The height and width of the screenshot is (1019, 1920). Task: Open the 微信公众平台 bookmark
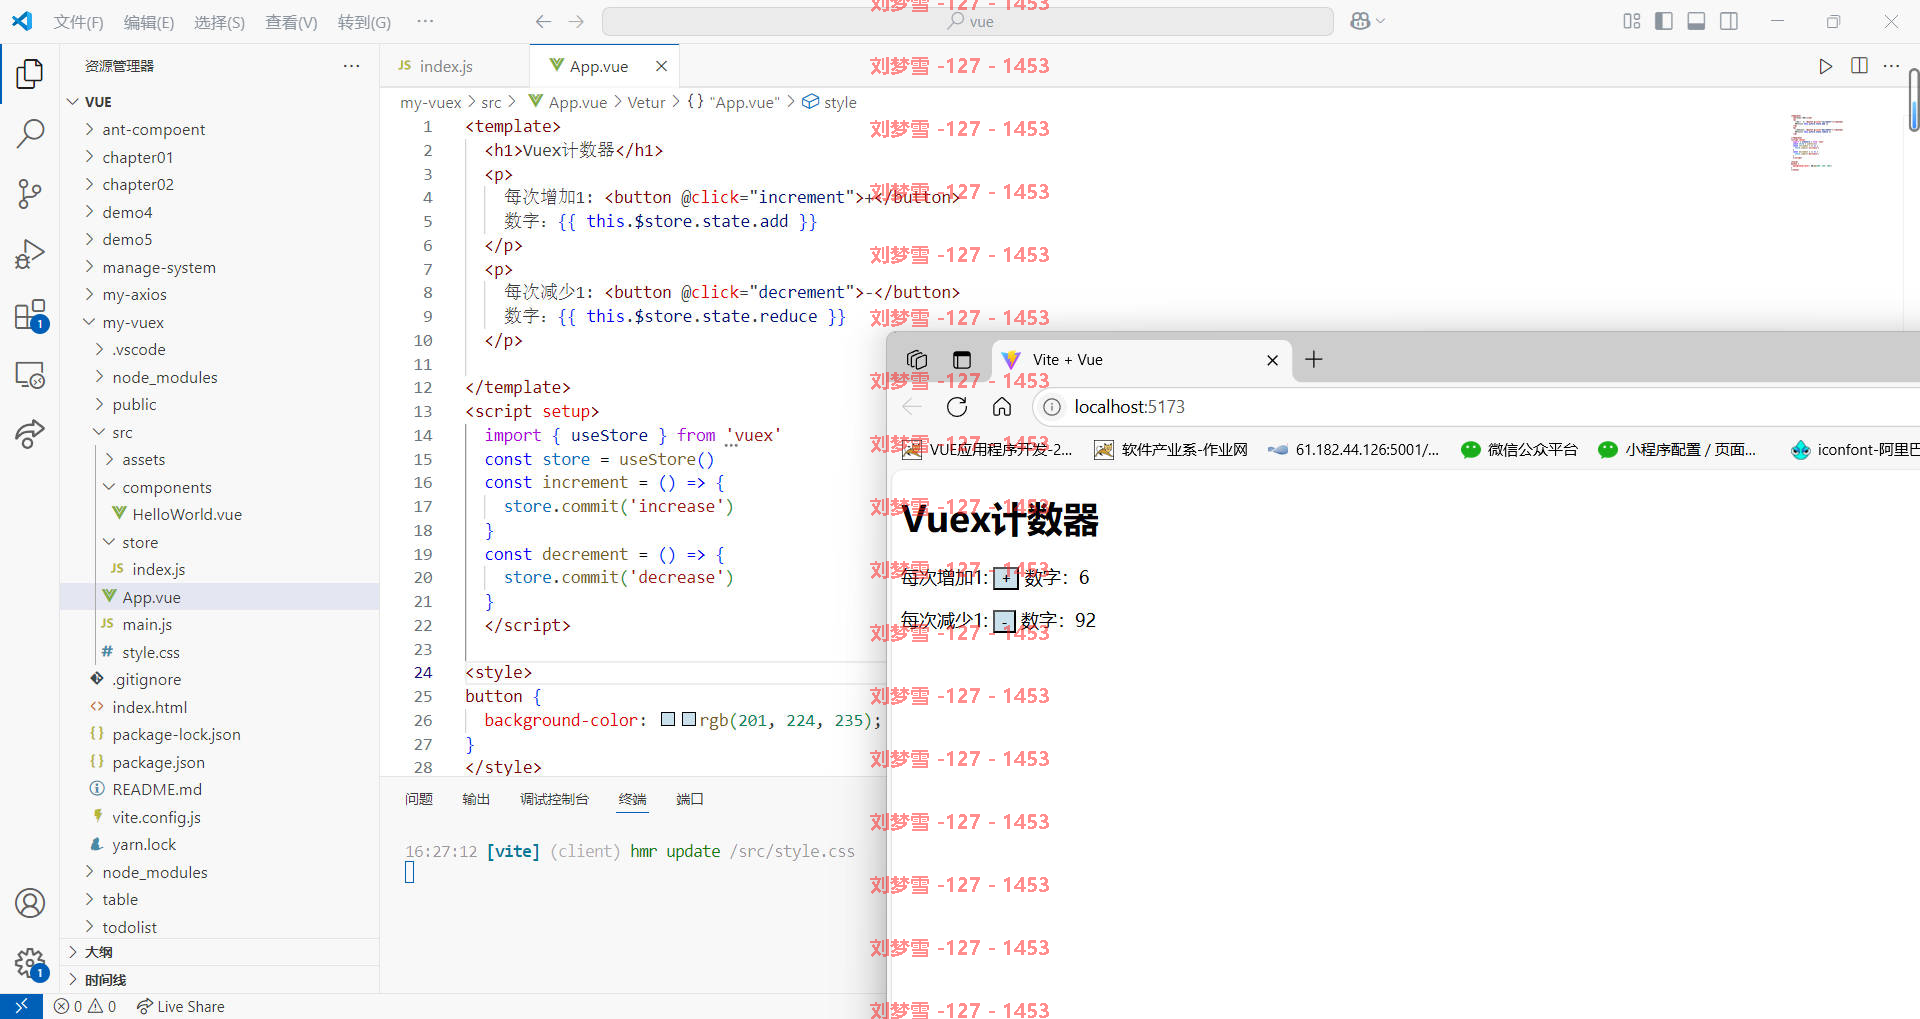1519,450
